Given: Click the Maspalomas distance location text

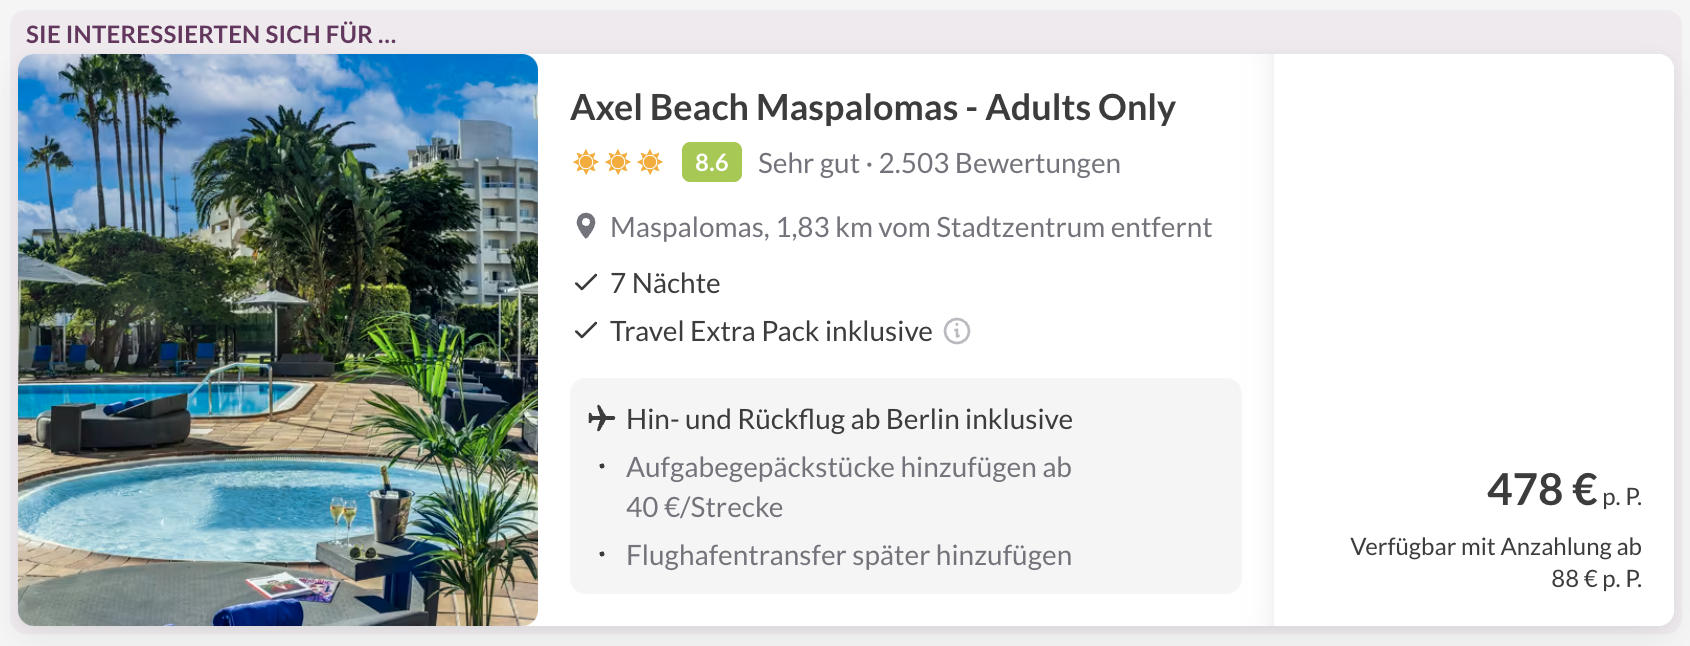Looking at the screenshot, I should point(910,227).
